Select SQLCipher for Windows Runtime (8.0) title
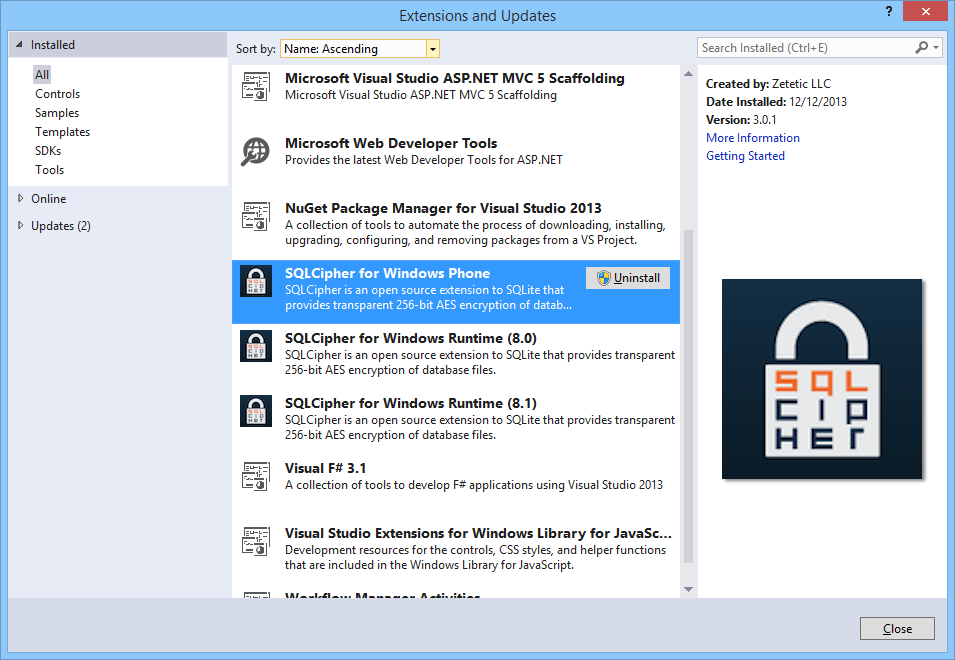 point(411,339)
